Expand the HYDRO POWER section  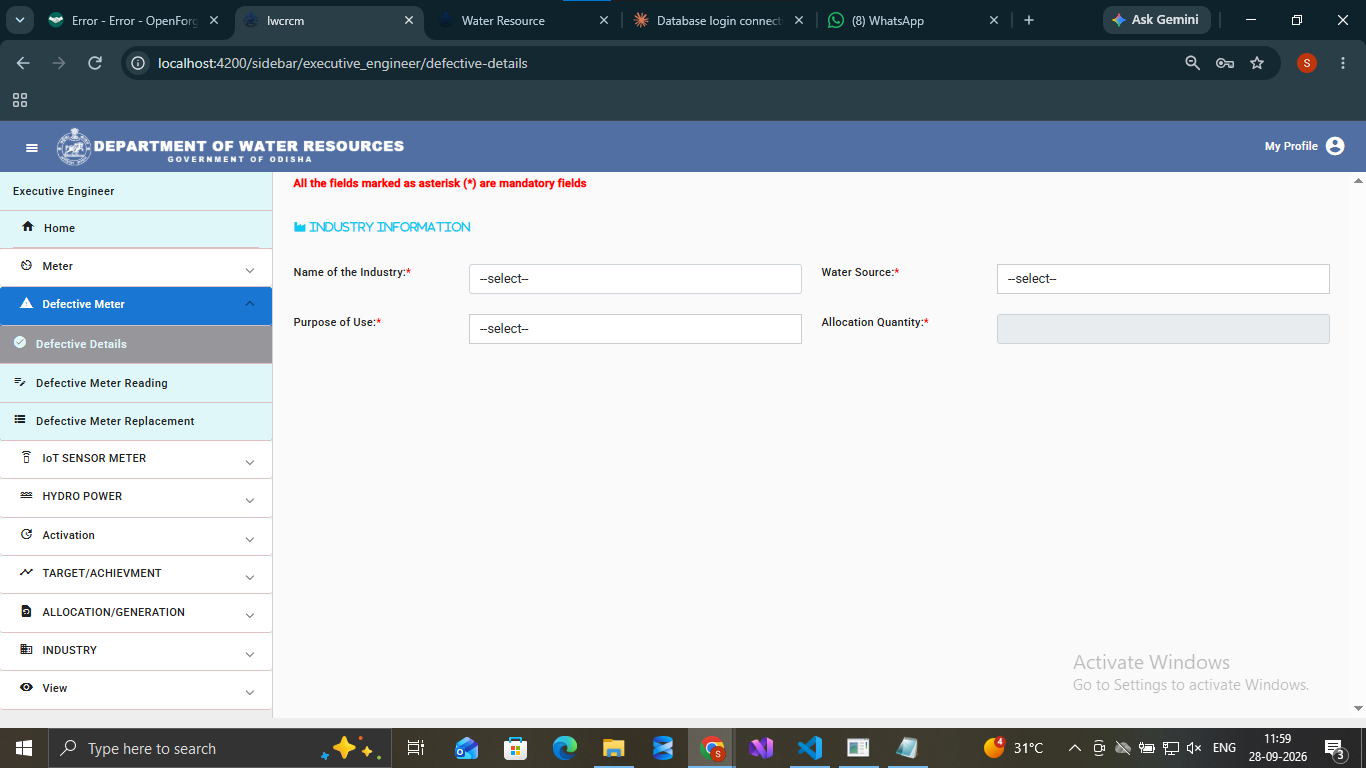click(x=136, y=497)
